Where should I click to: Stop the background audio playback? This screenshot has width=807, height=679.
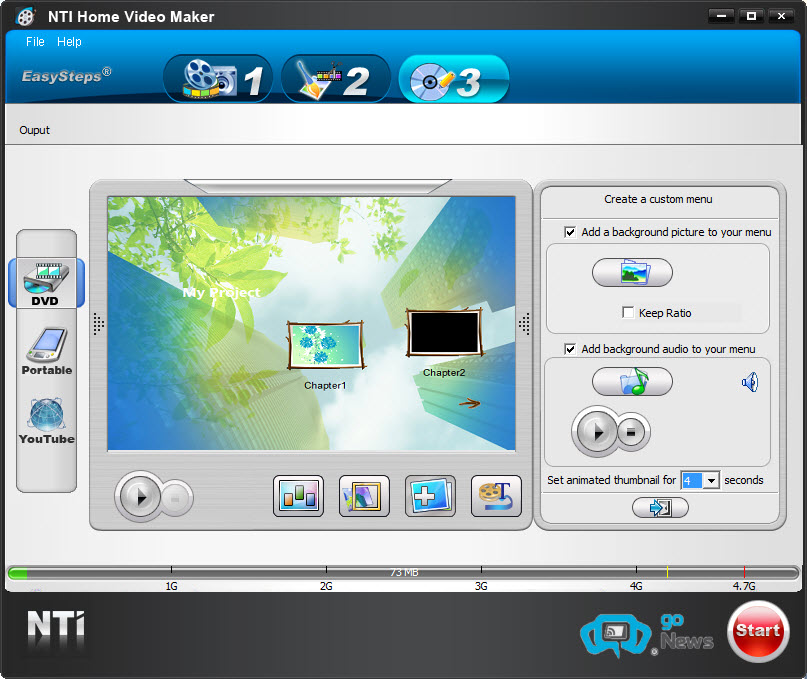tap(631, 432)
